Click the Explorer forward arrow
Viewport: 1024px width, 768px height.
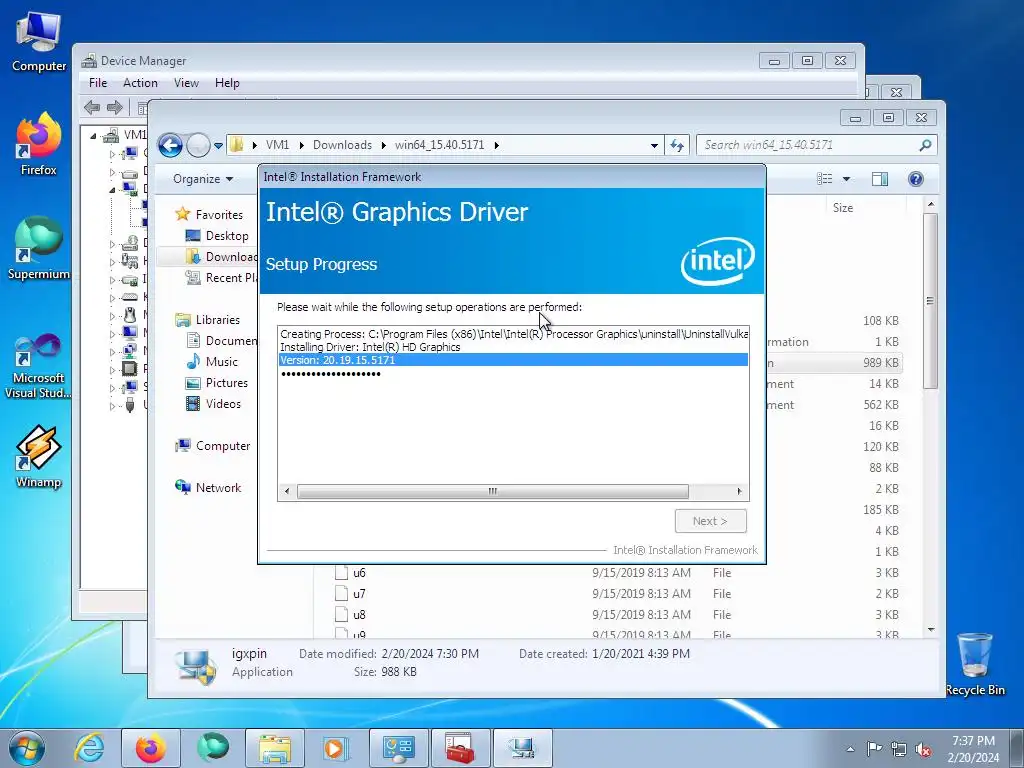click(198, 145)
